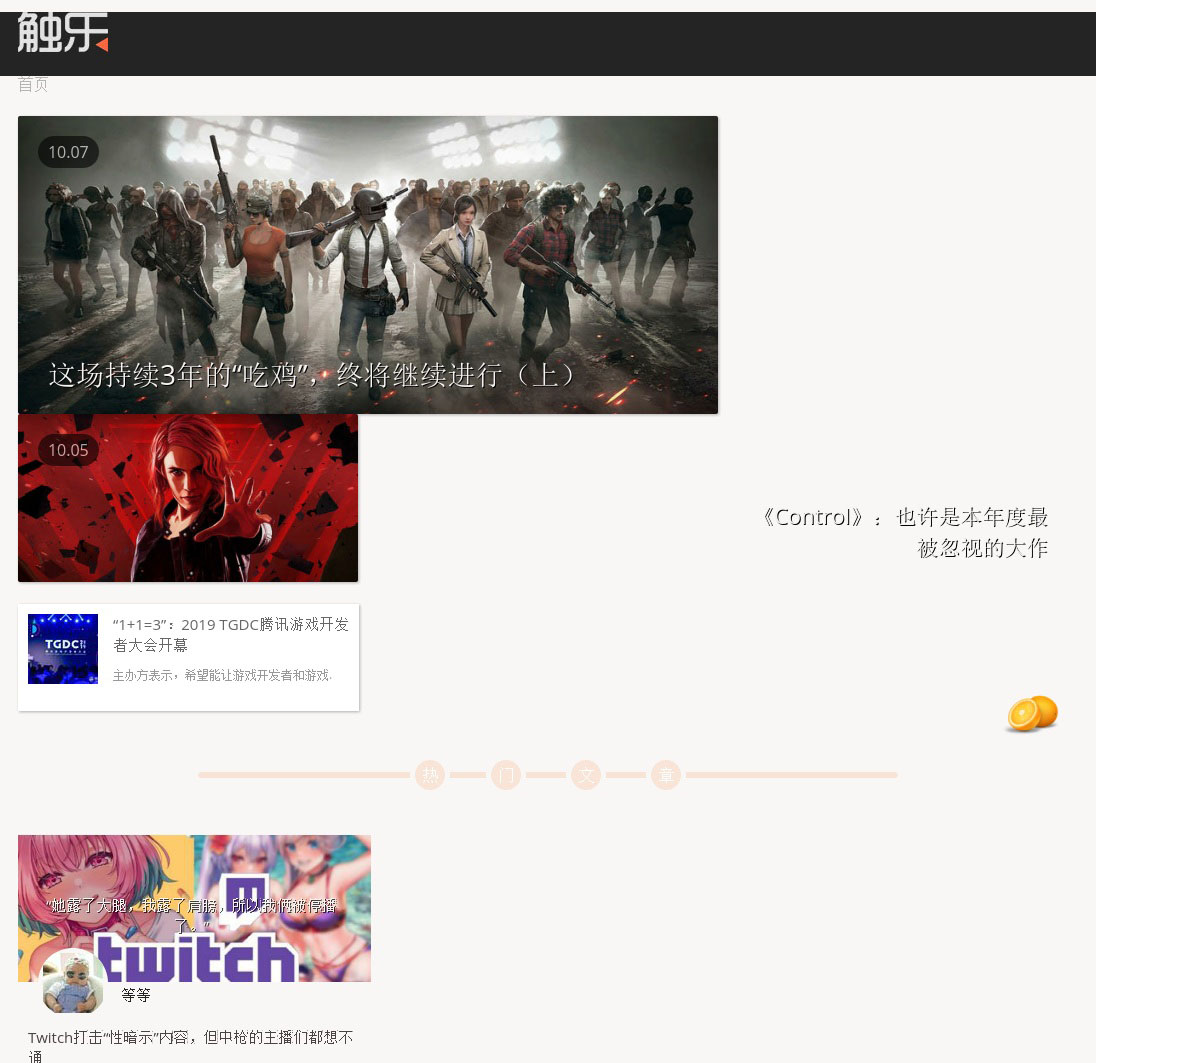Click the 门 circle icon

[x=506, y=775]
